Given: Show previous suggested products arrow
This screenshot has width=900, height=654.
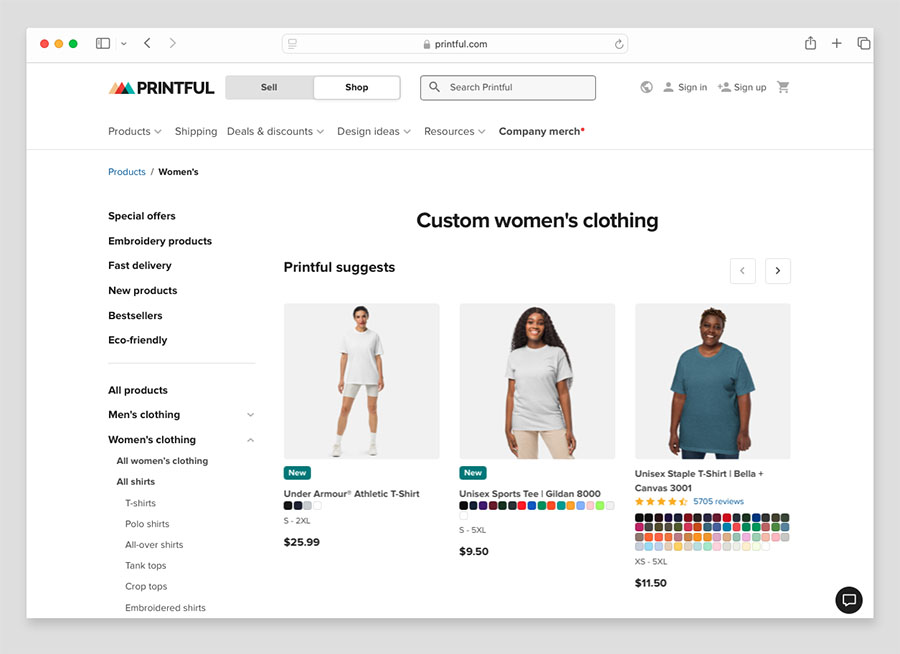Looking at the screenshot, I should pyautogui.click(x=742, y=270).
